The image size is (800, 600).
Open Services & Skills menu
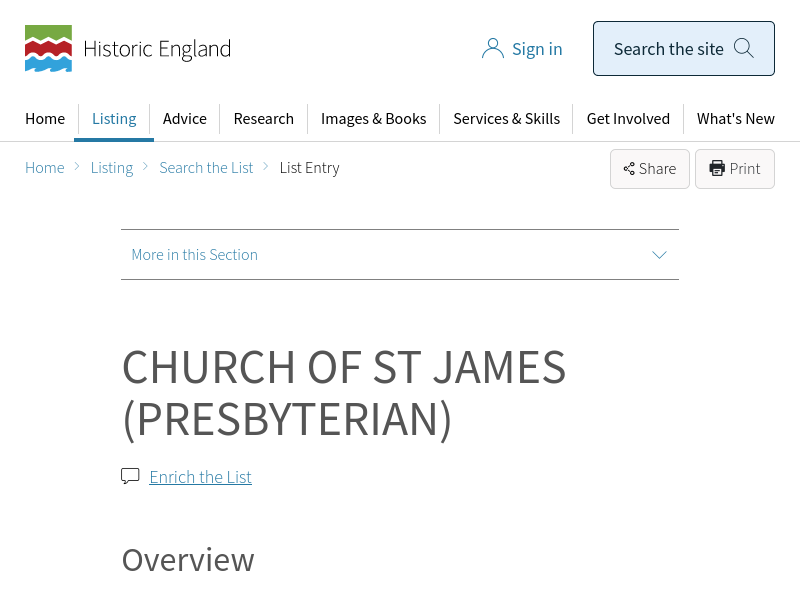(506, 119)
